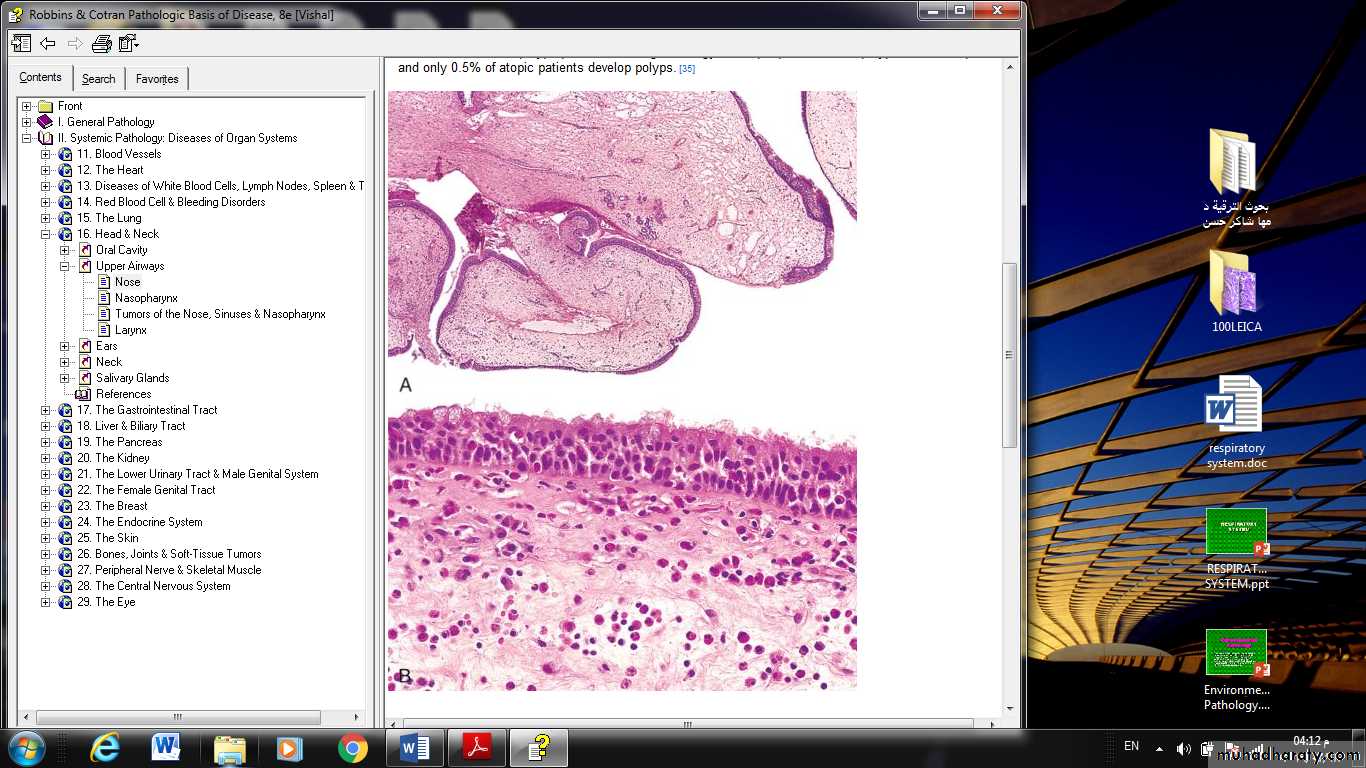This screenshot has height=768, width=1366.
Task: Switch to the Search tab
Action: point(98,79)
